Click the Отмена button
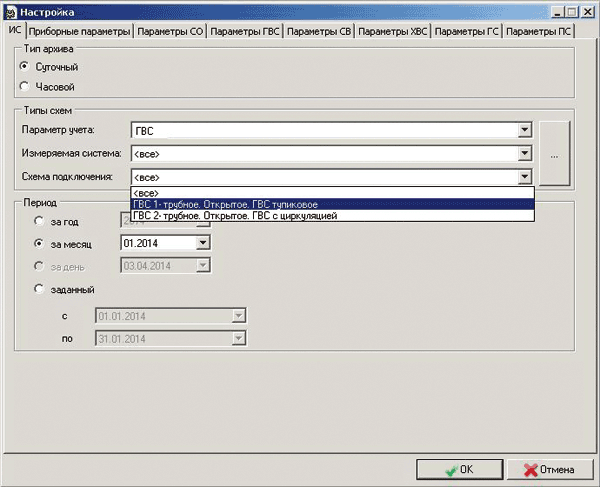Viewport: 600px width, 487px height. pos(549,469)
